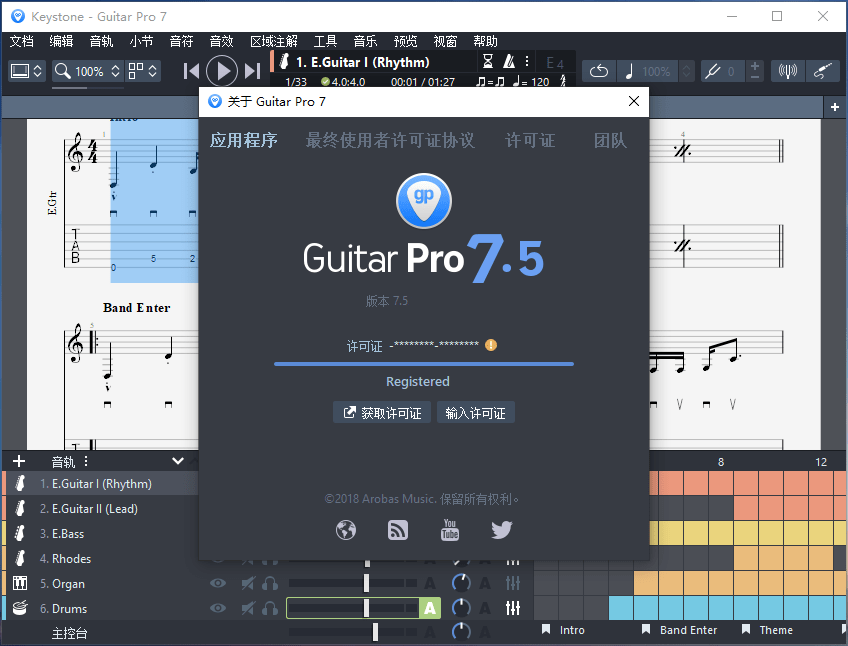
Task: Click the tempo 120 indicator
Action: [x=531, y=82]
